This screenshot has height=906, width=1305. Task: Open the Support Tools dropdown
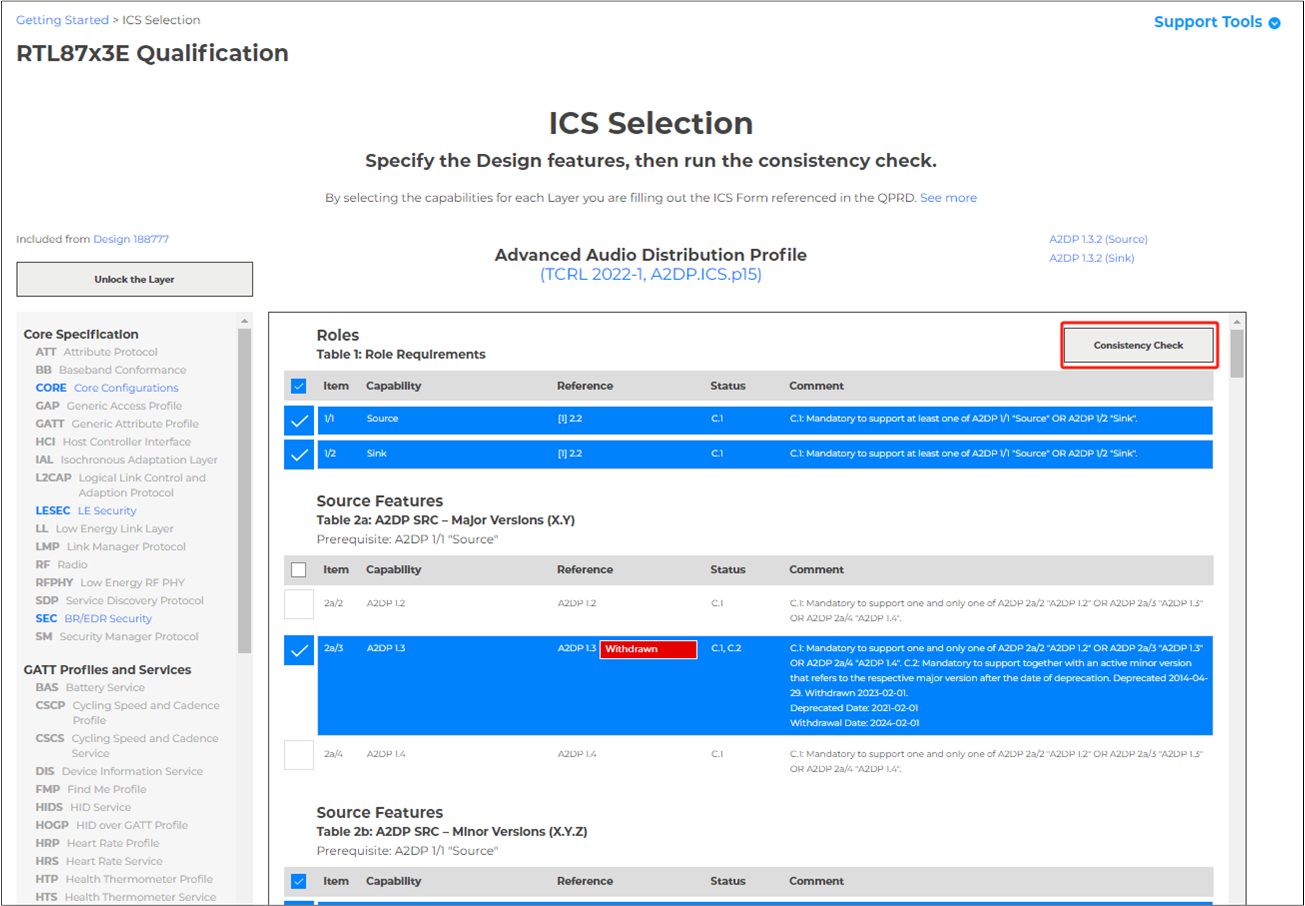coord(1217,22)
